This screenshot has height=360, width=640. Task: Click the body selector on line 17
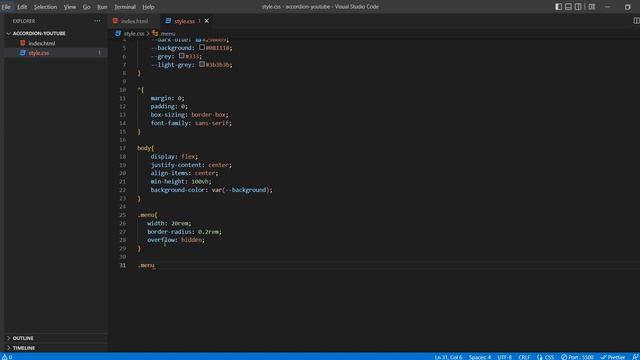pos(144,148)
